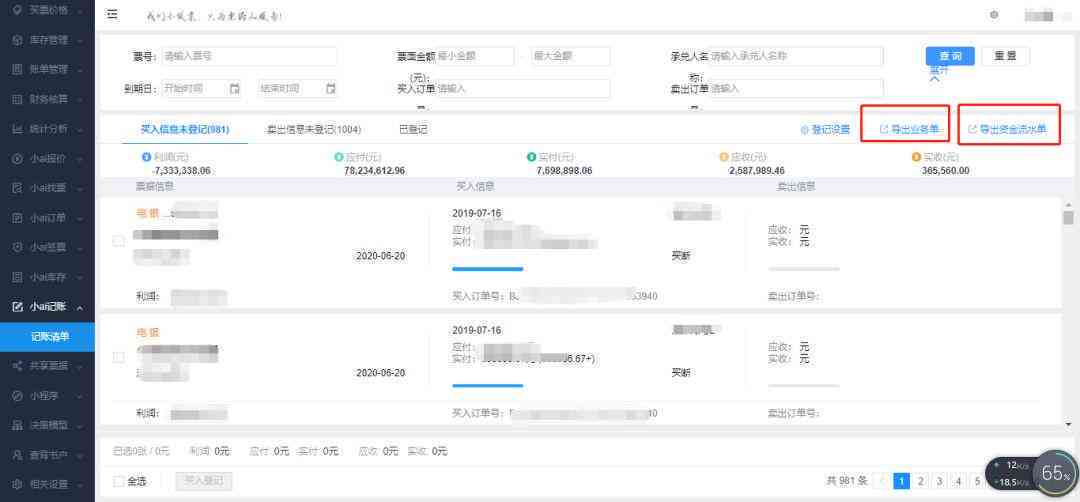Collapse the filter panel using the up chevron under 查询

tap(935, 79)
